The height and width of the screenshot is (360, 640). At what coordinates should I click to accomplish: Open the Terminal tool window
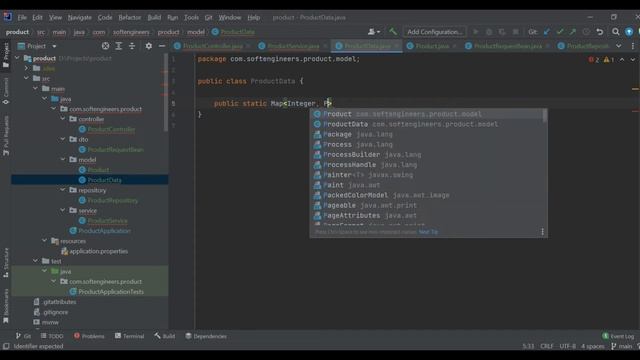point(129,336)
